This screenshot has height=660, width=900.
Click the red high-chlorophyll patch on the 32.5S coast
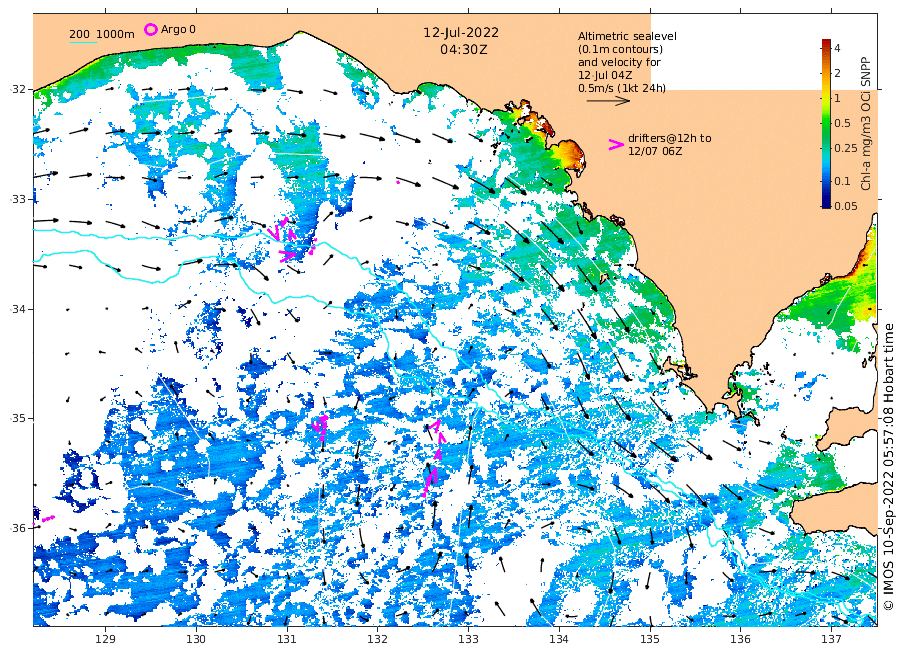[572, 154]
